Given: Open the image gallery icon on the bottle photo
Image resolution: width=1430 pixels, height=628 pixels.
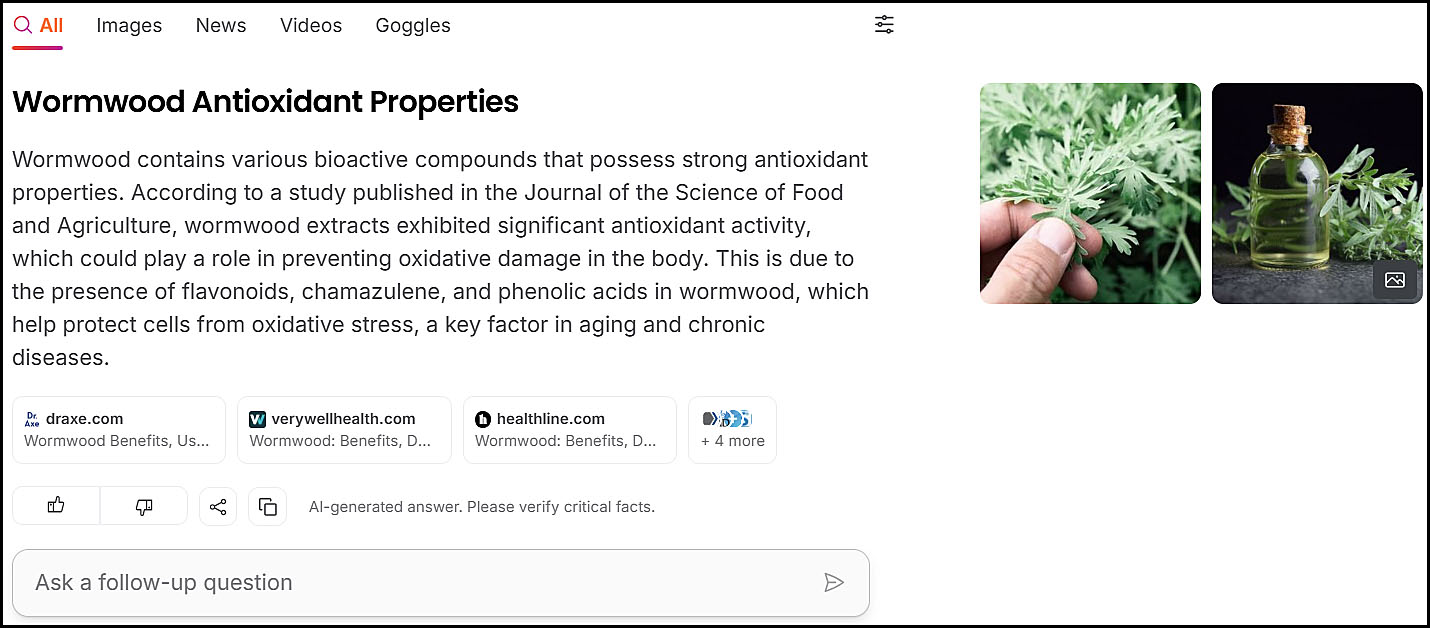Looking at the screenshot, I should coord(1394,280).
